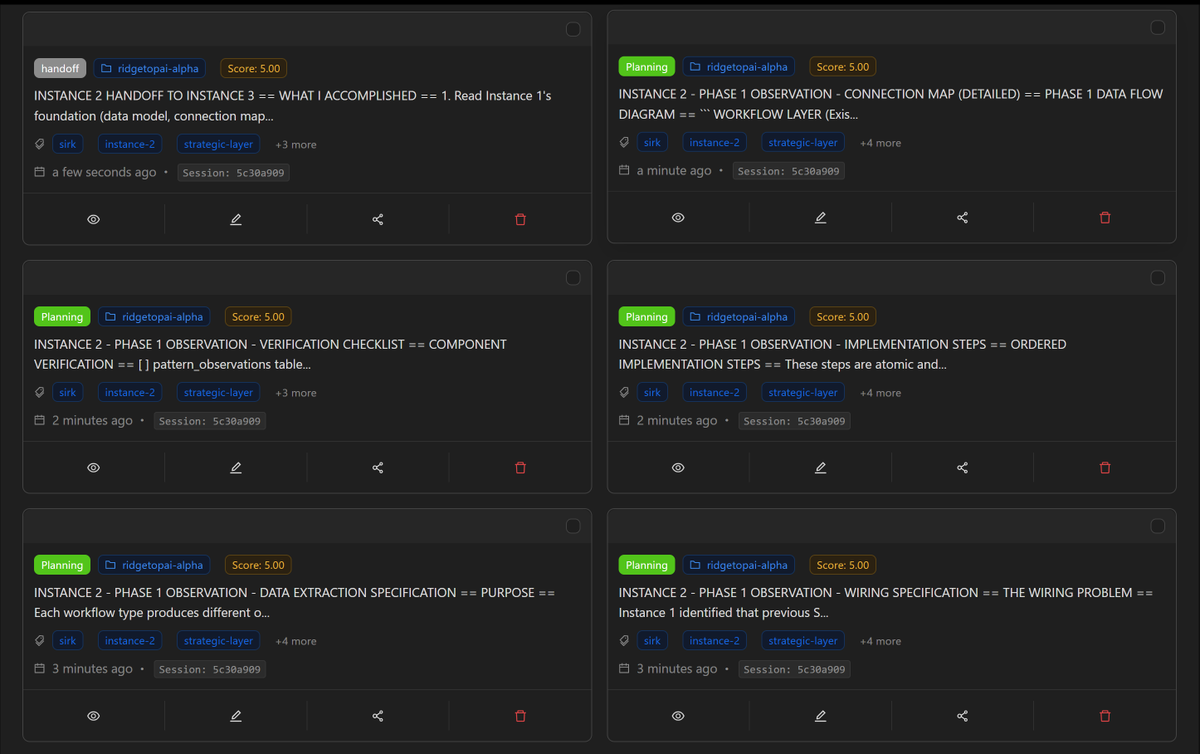Share the HANDOFF TO INSTANCE 3 card

click(x=378, y=219)
